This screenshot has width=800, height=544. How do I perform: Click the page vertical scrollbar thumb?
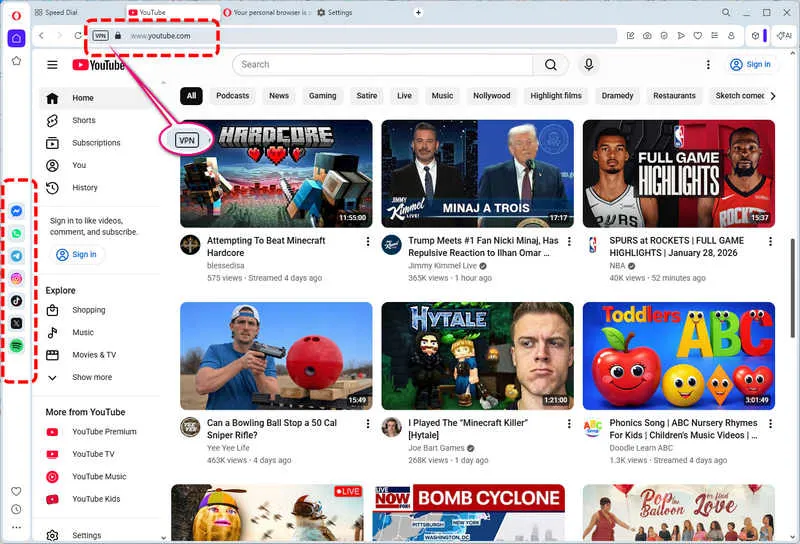pyautogui.click(x=792, y=288)
